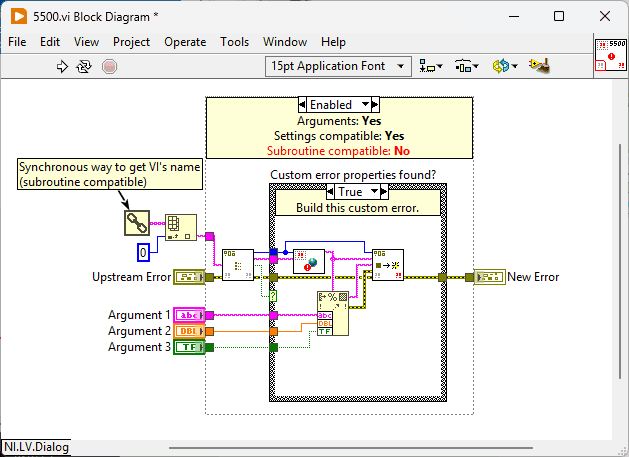Open the True case selector dropdown
The height and width of the screenshot is (457, 629).
357,192
